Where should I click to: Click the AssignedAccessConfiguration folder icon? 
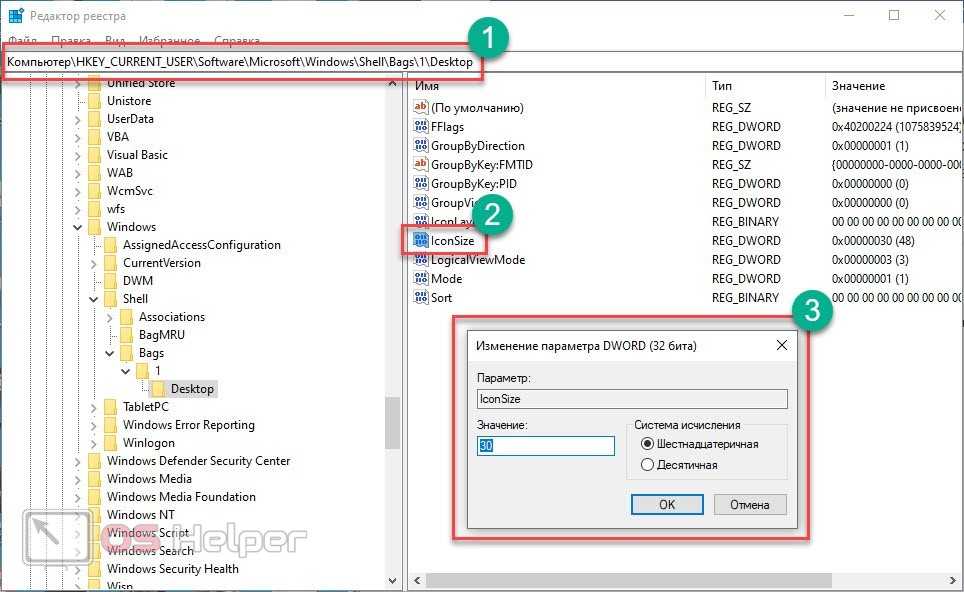tap(111, 245)
